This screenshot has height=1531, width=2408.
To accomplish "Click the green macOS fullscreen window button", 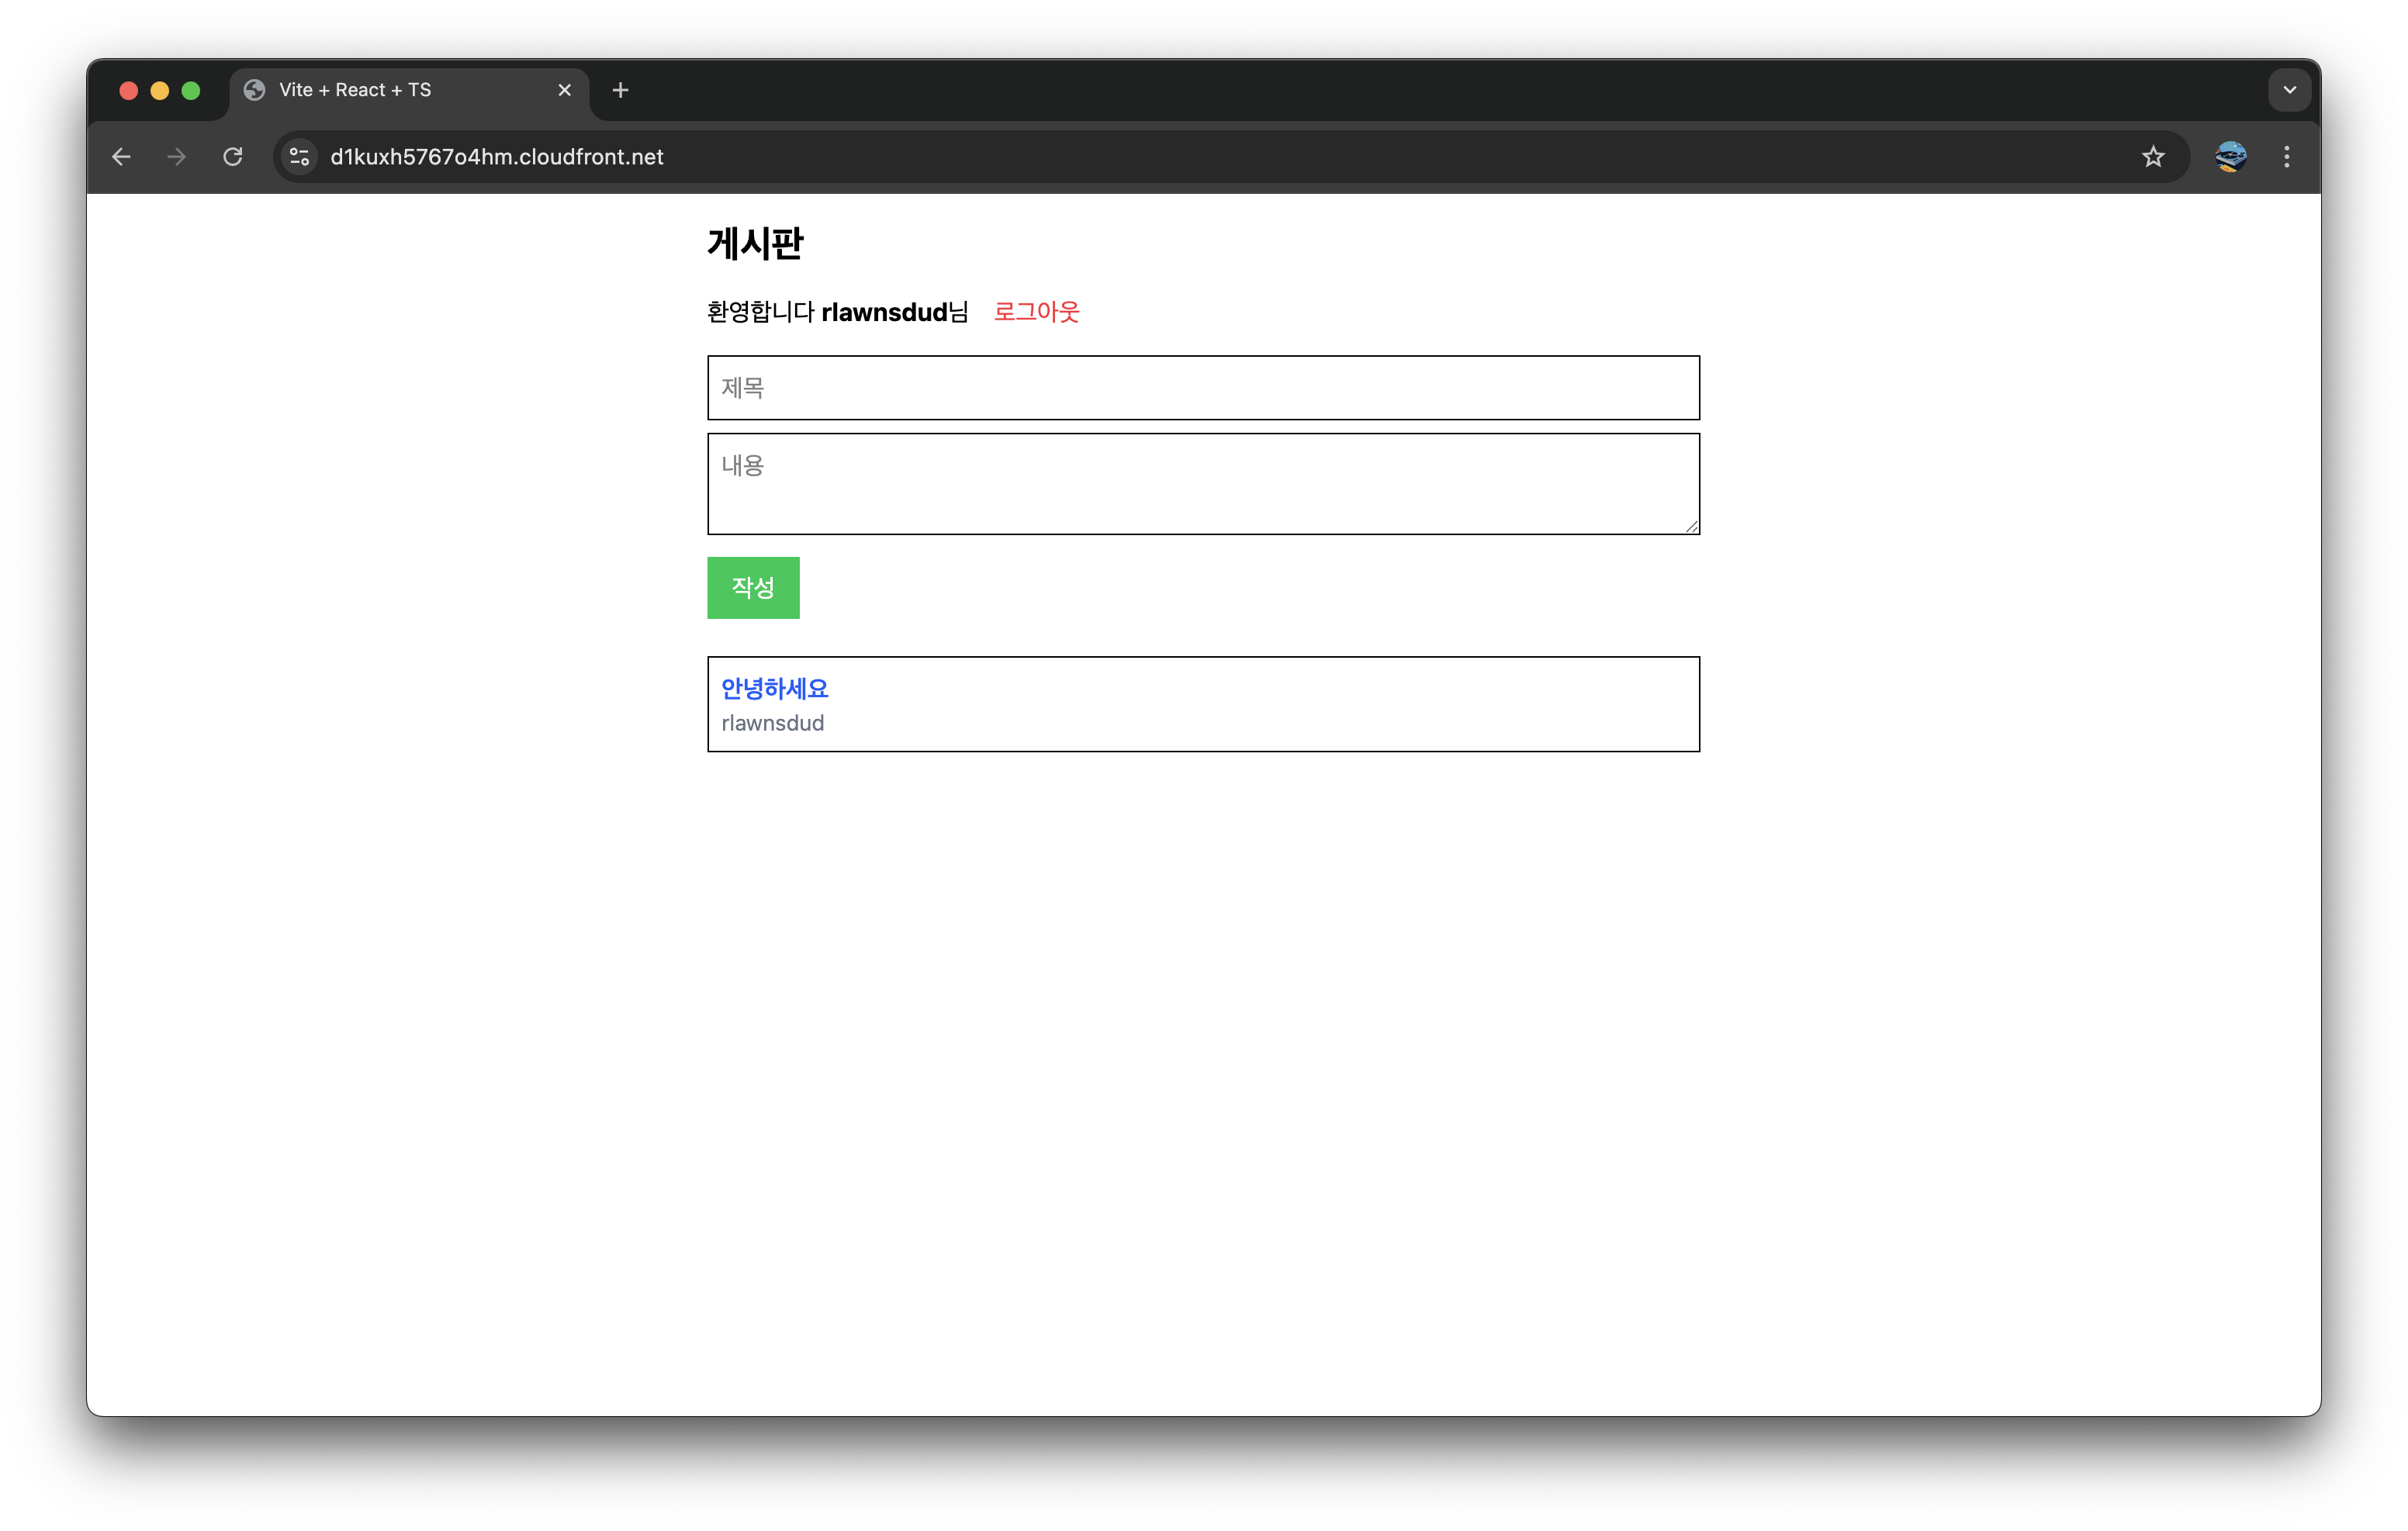I will [191, 91].
